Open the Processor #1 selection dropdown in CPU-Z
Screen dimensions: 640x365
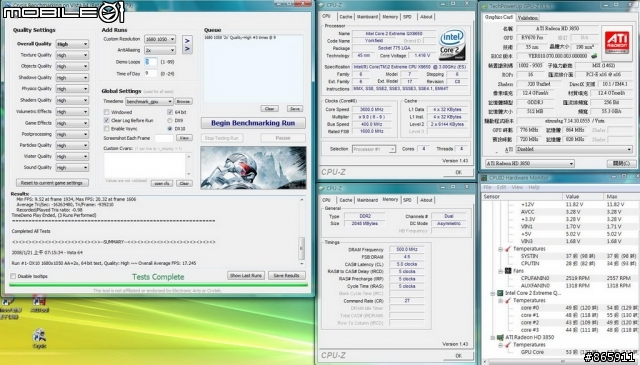point(373,149)
